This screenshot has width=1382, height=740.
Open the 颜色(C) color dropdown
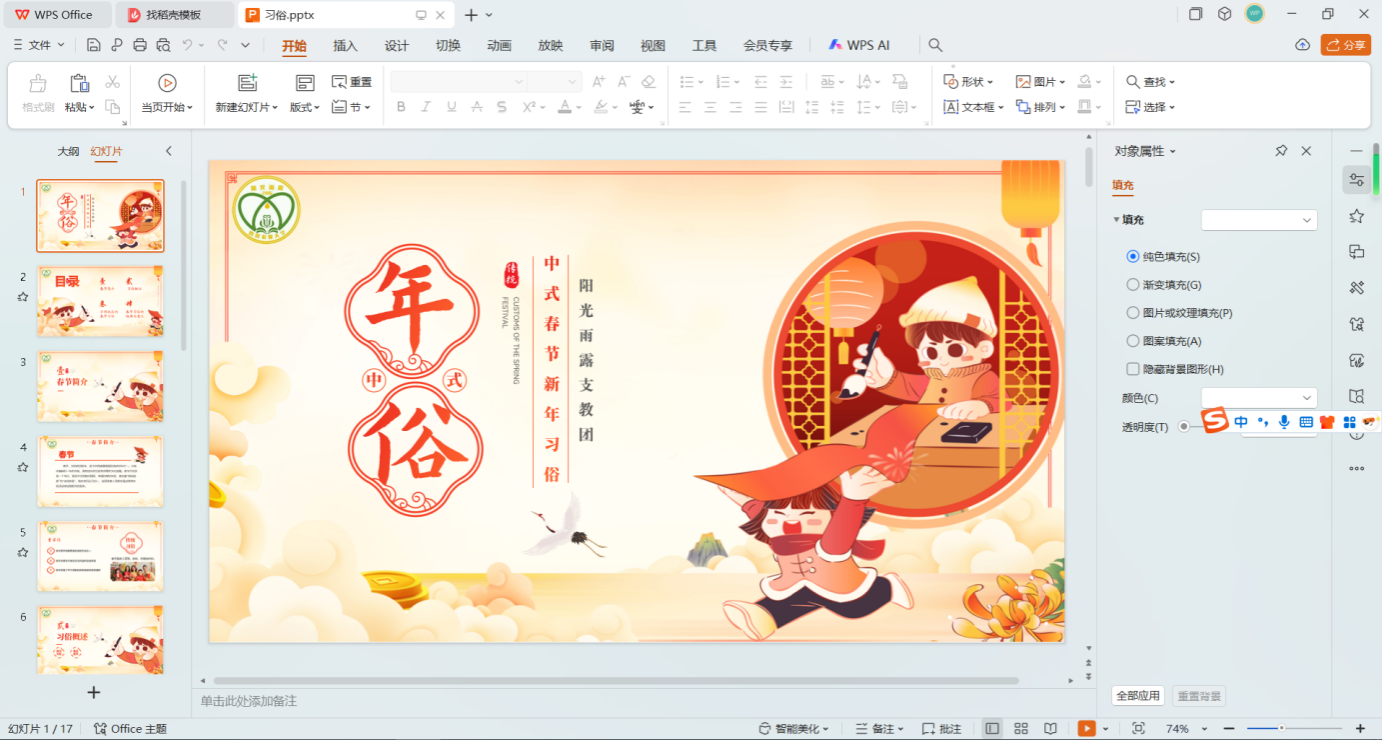pos(1259,398)
